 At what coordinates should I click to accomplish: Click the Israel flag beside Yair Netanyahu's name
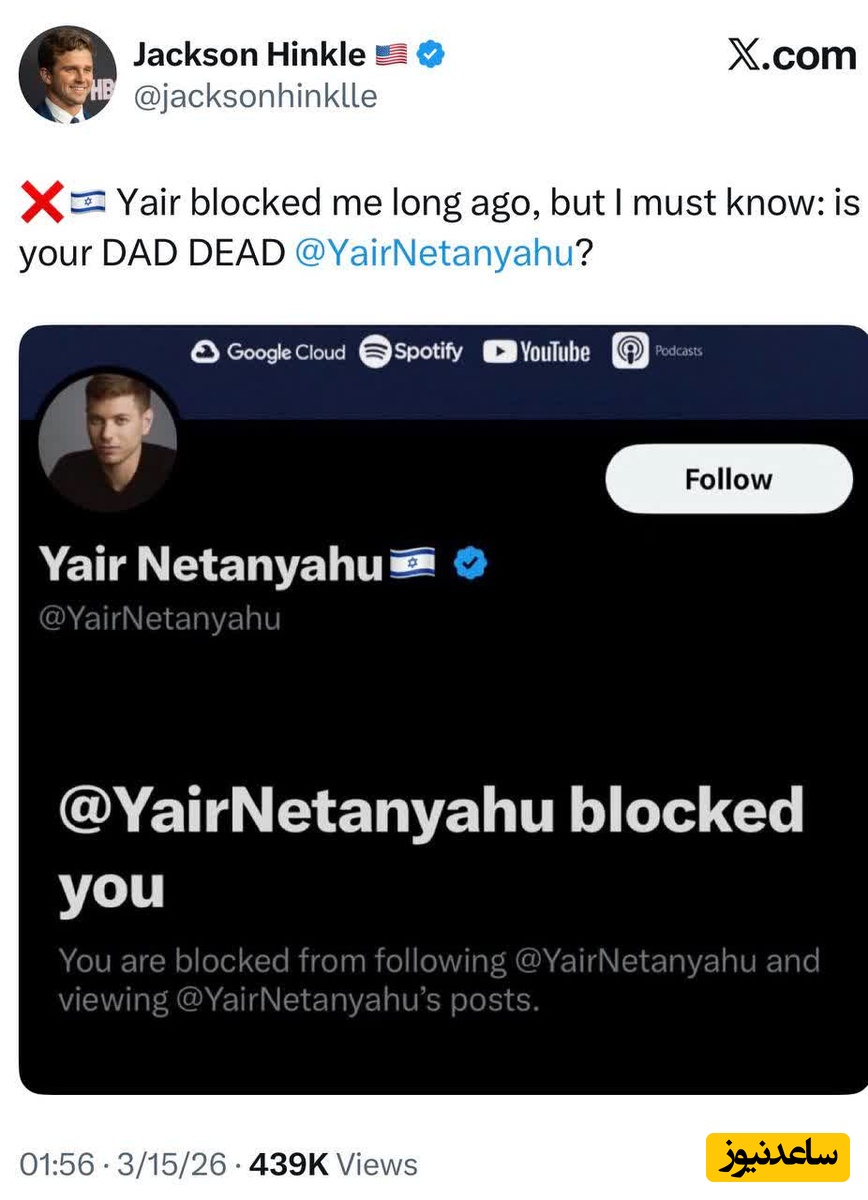412,565
